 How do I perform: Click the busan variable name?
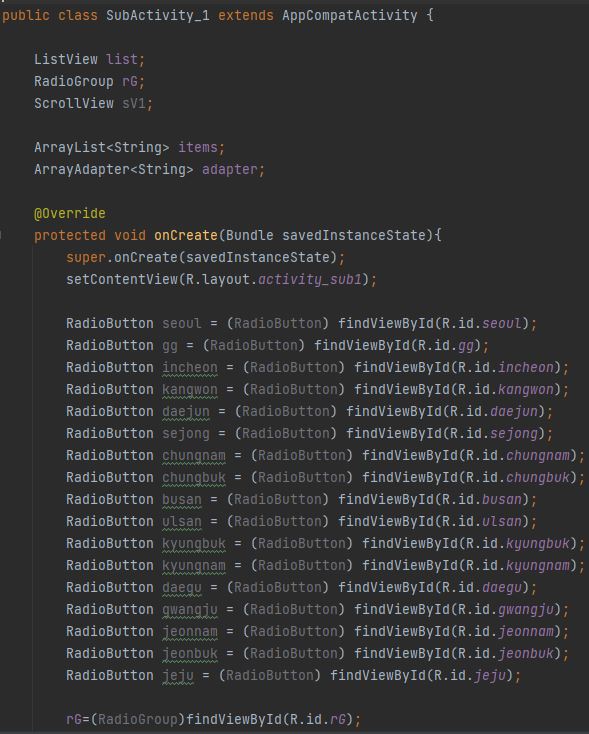click(x=182, y=499)
